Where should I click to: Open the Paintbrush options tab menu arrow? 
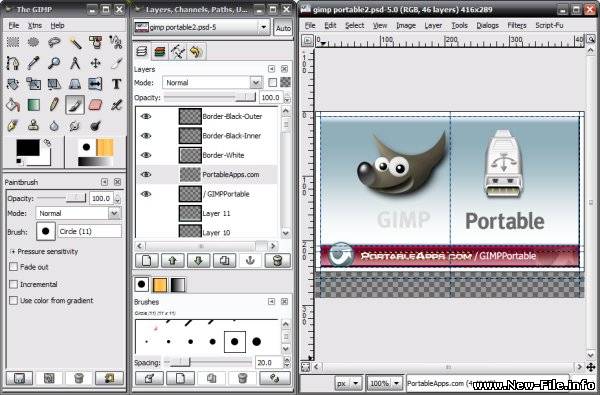(x=104, y=182)
